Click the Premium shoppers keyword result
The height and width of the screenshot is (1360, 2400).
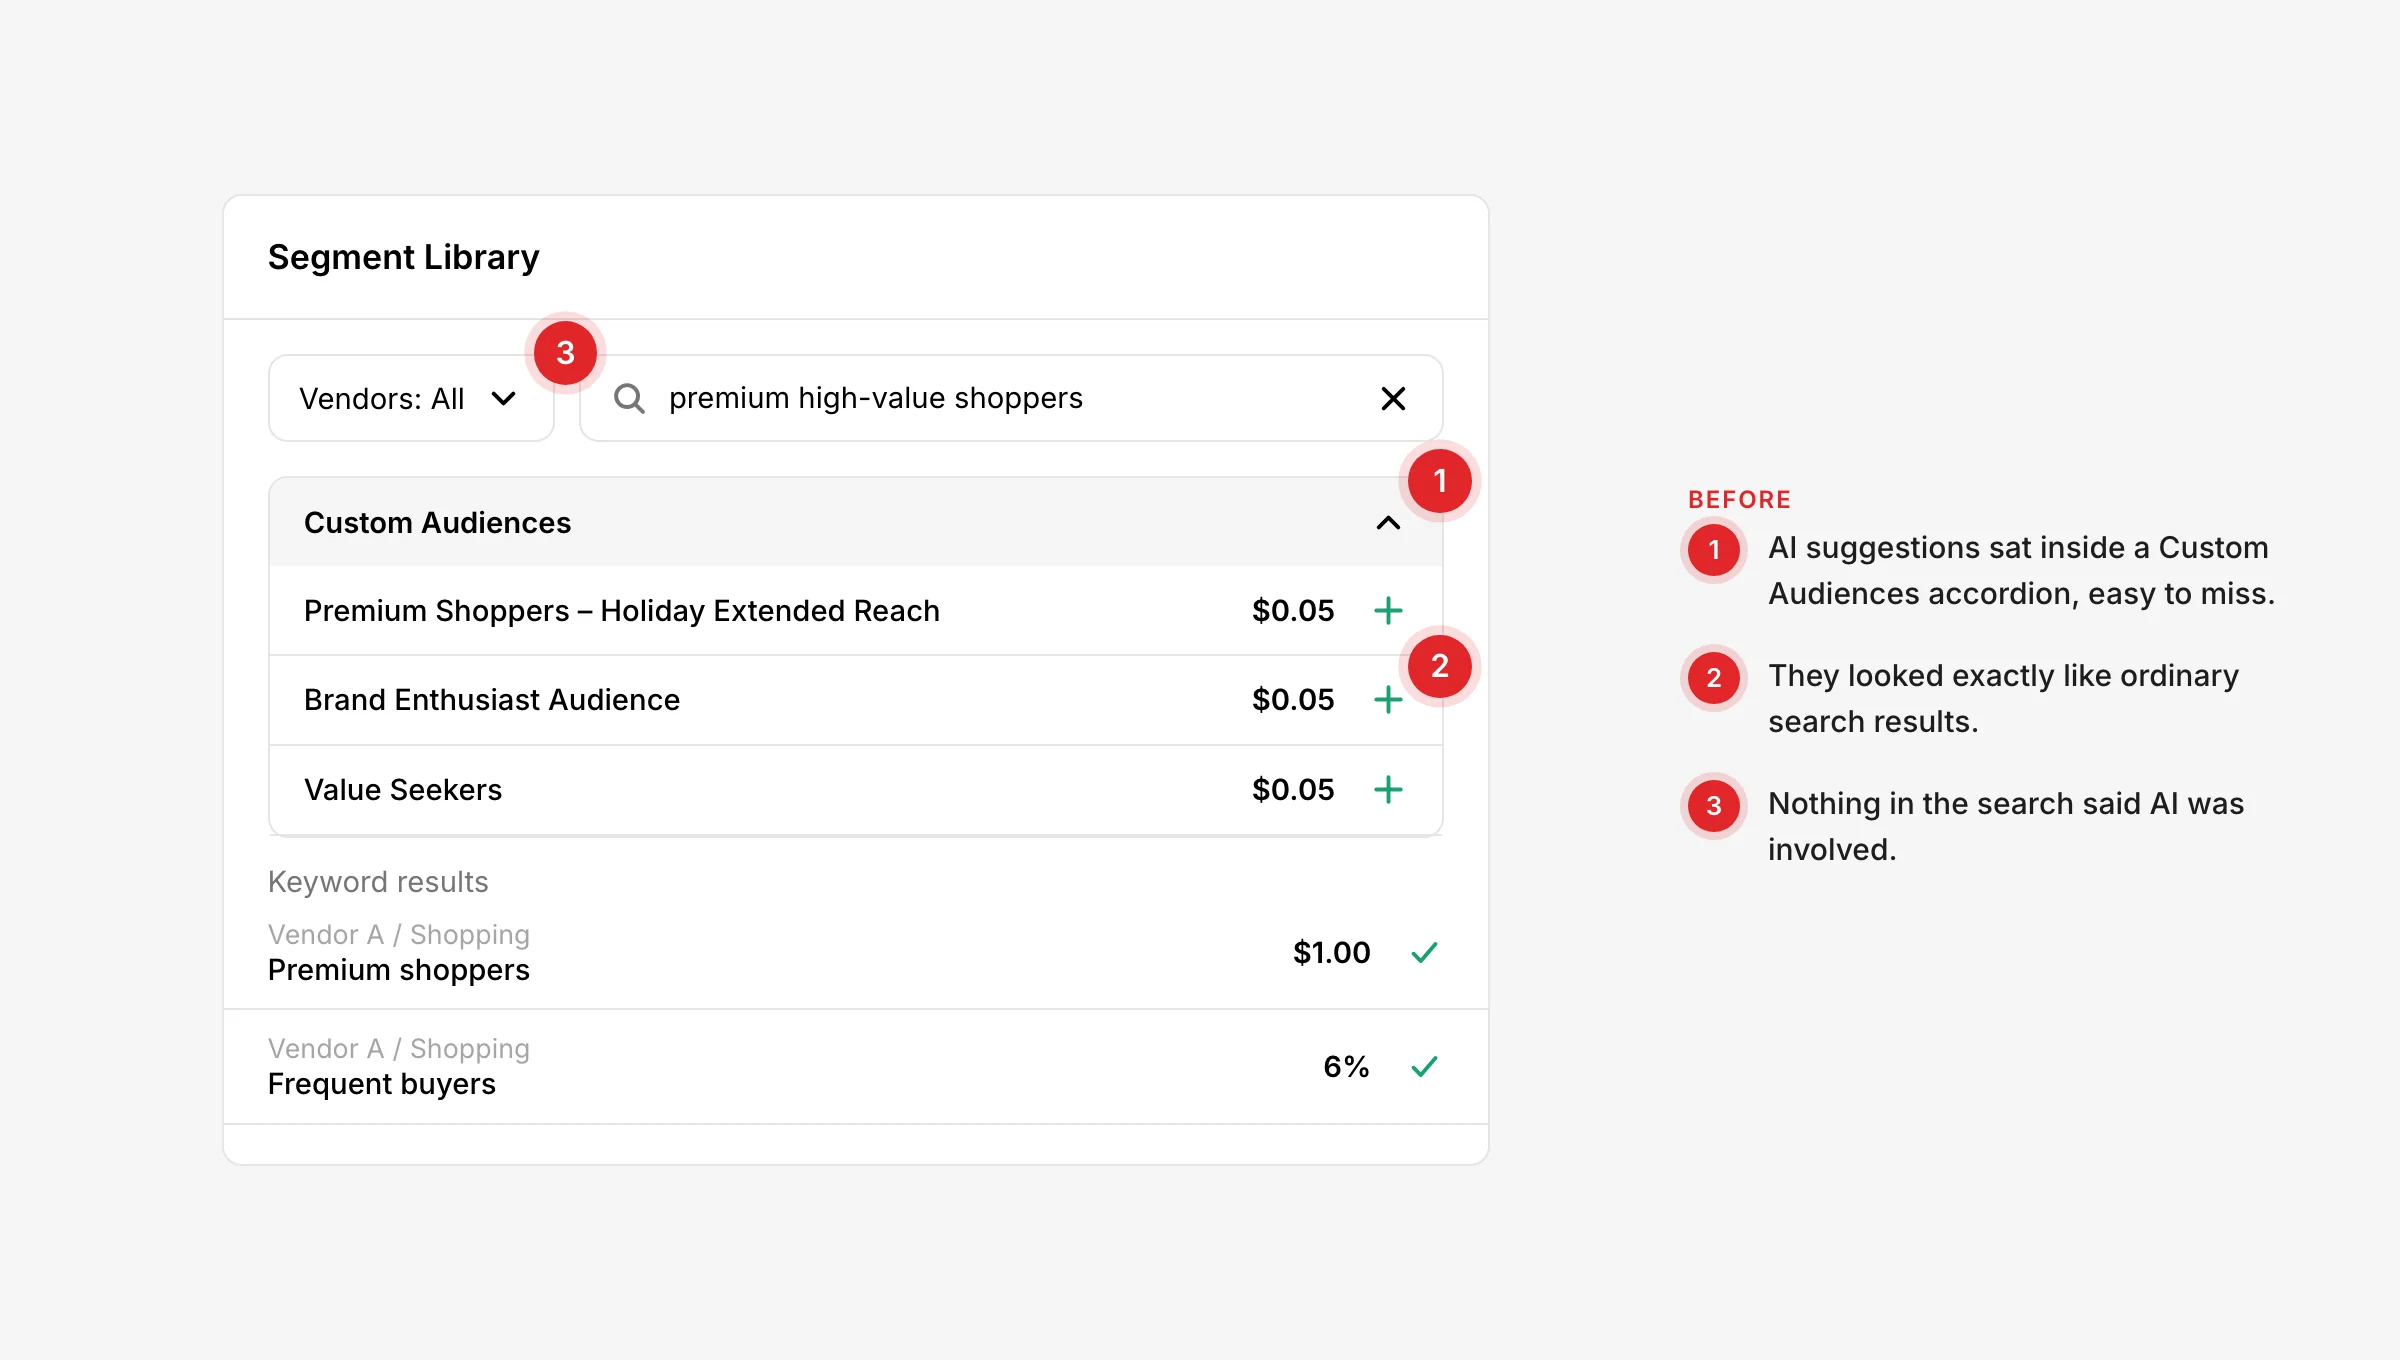click(399, 969)
